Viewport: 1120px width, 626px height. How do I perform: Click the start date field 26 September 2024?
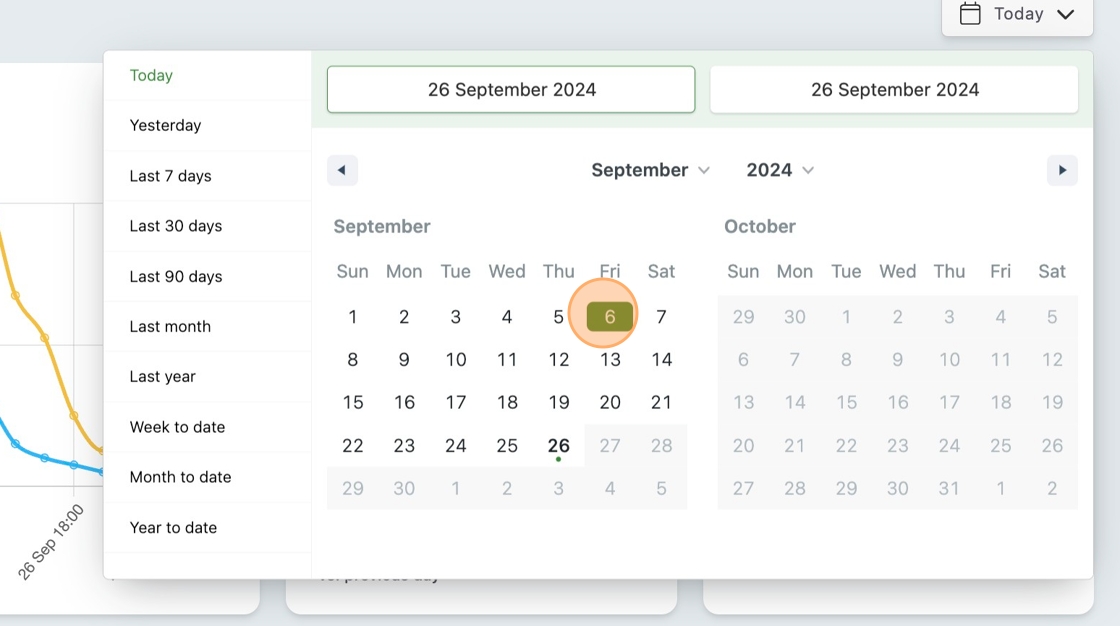[511, 89]
